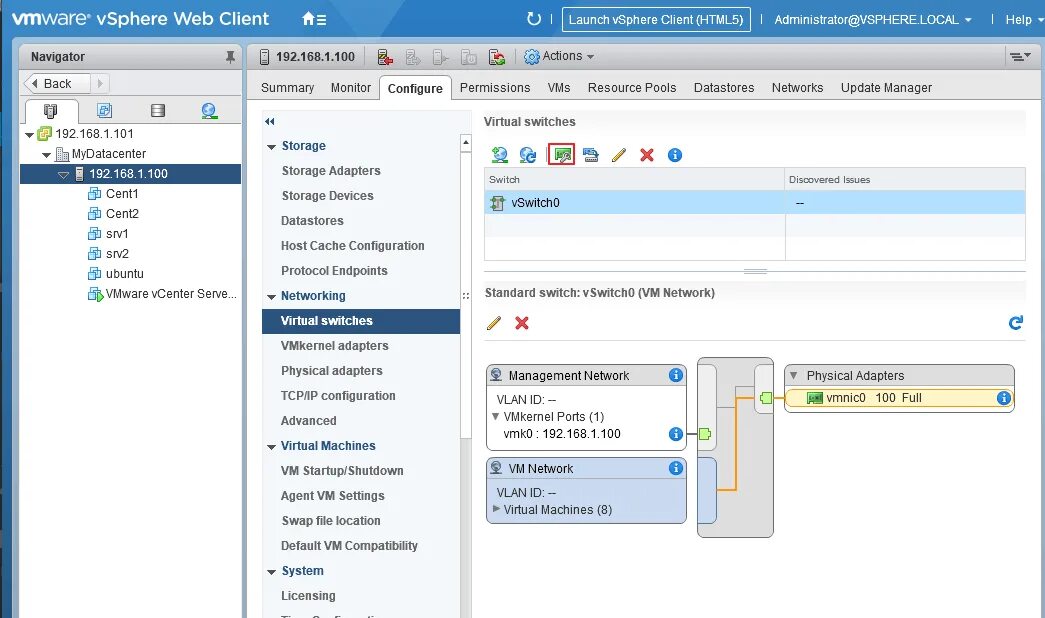Open the Networks tab

[797, 88]
